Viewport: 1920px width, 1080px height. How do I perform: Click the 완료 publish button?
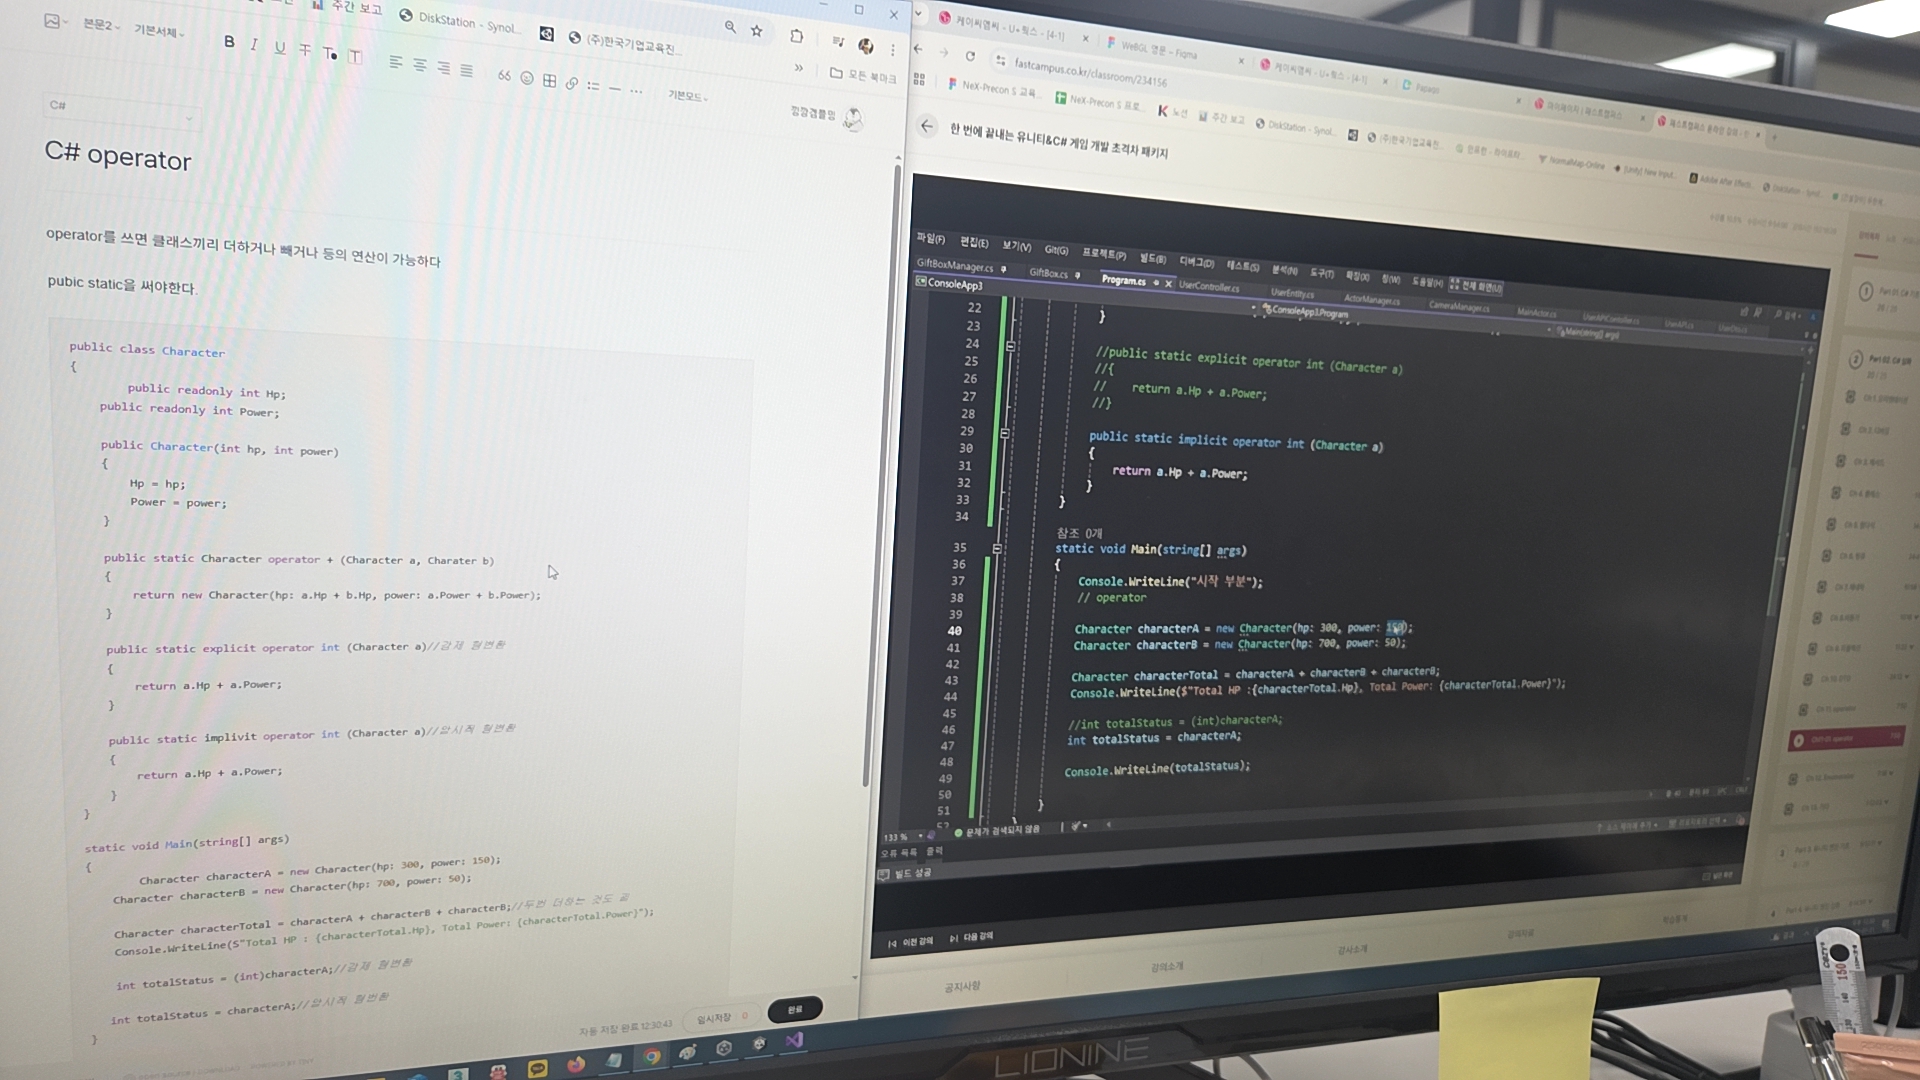[x=795, y=1009]
